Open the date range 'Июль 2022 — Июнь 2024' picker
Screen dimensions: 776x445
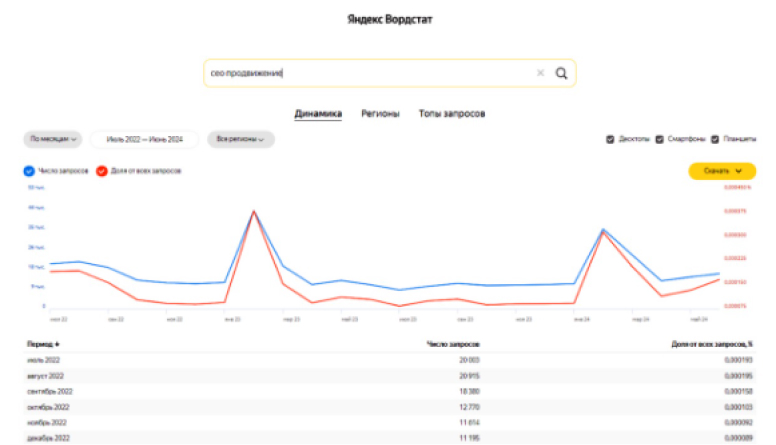click(144, 139)
